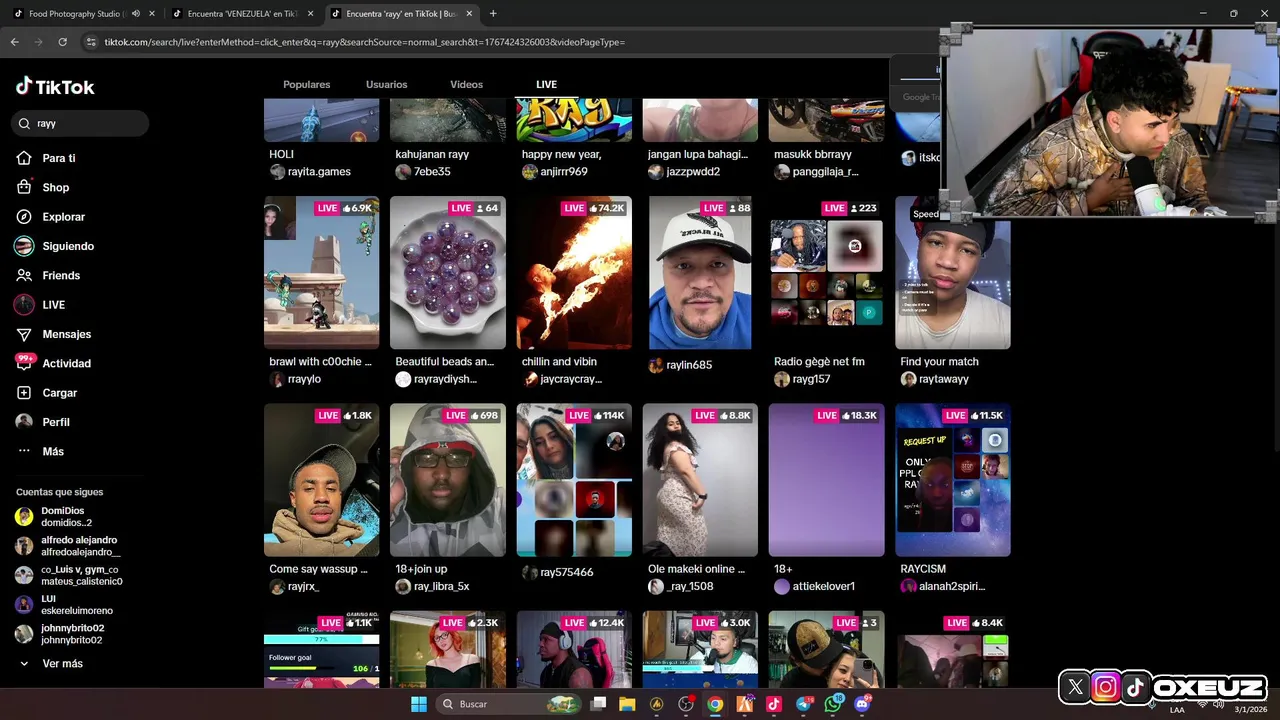
Task: Open TikTok app from taskbar
Action: tap(774, 704)
